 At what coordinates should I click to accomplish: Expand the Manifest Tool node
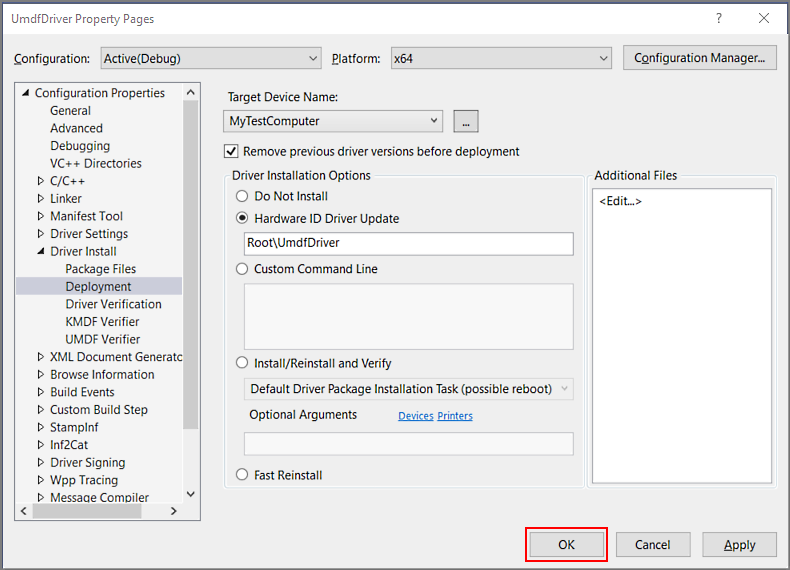(x=41, y=216)
